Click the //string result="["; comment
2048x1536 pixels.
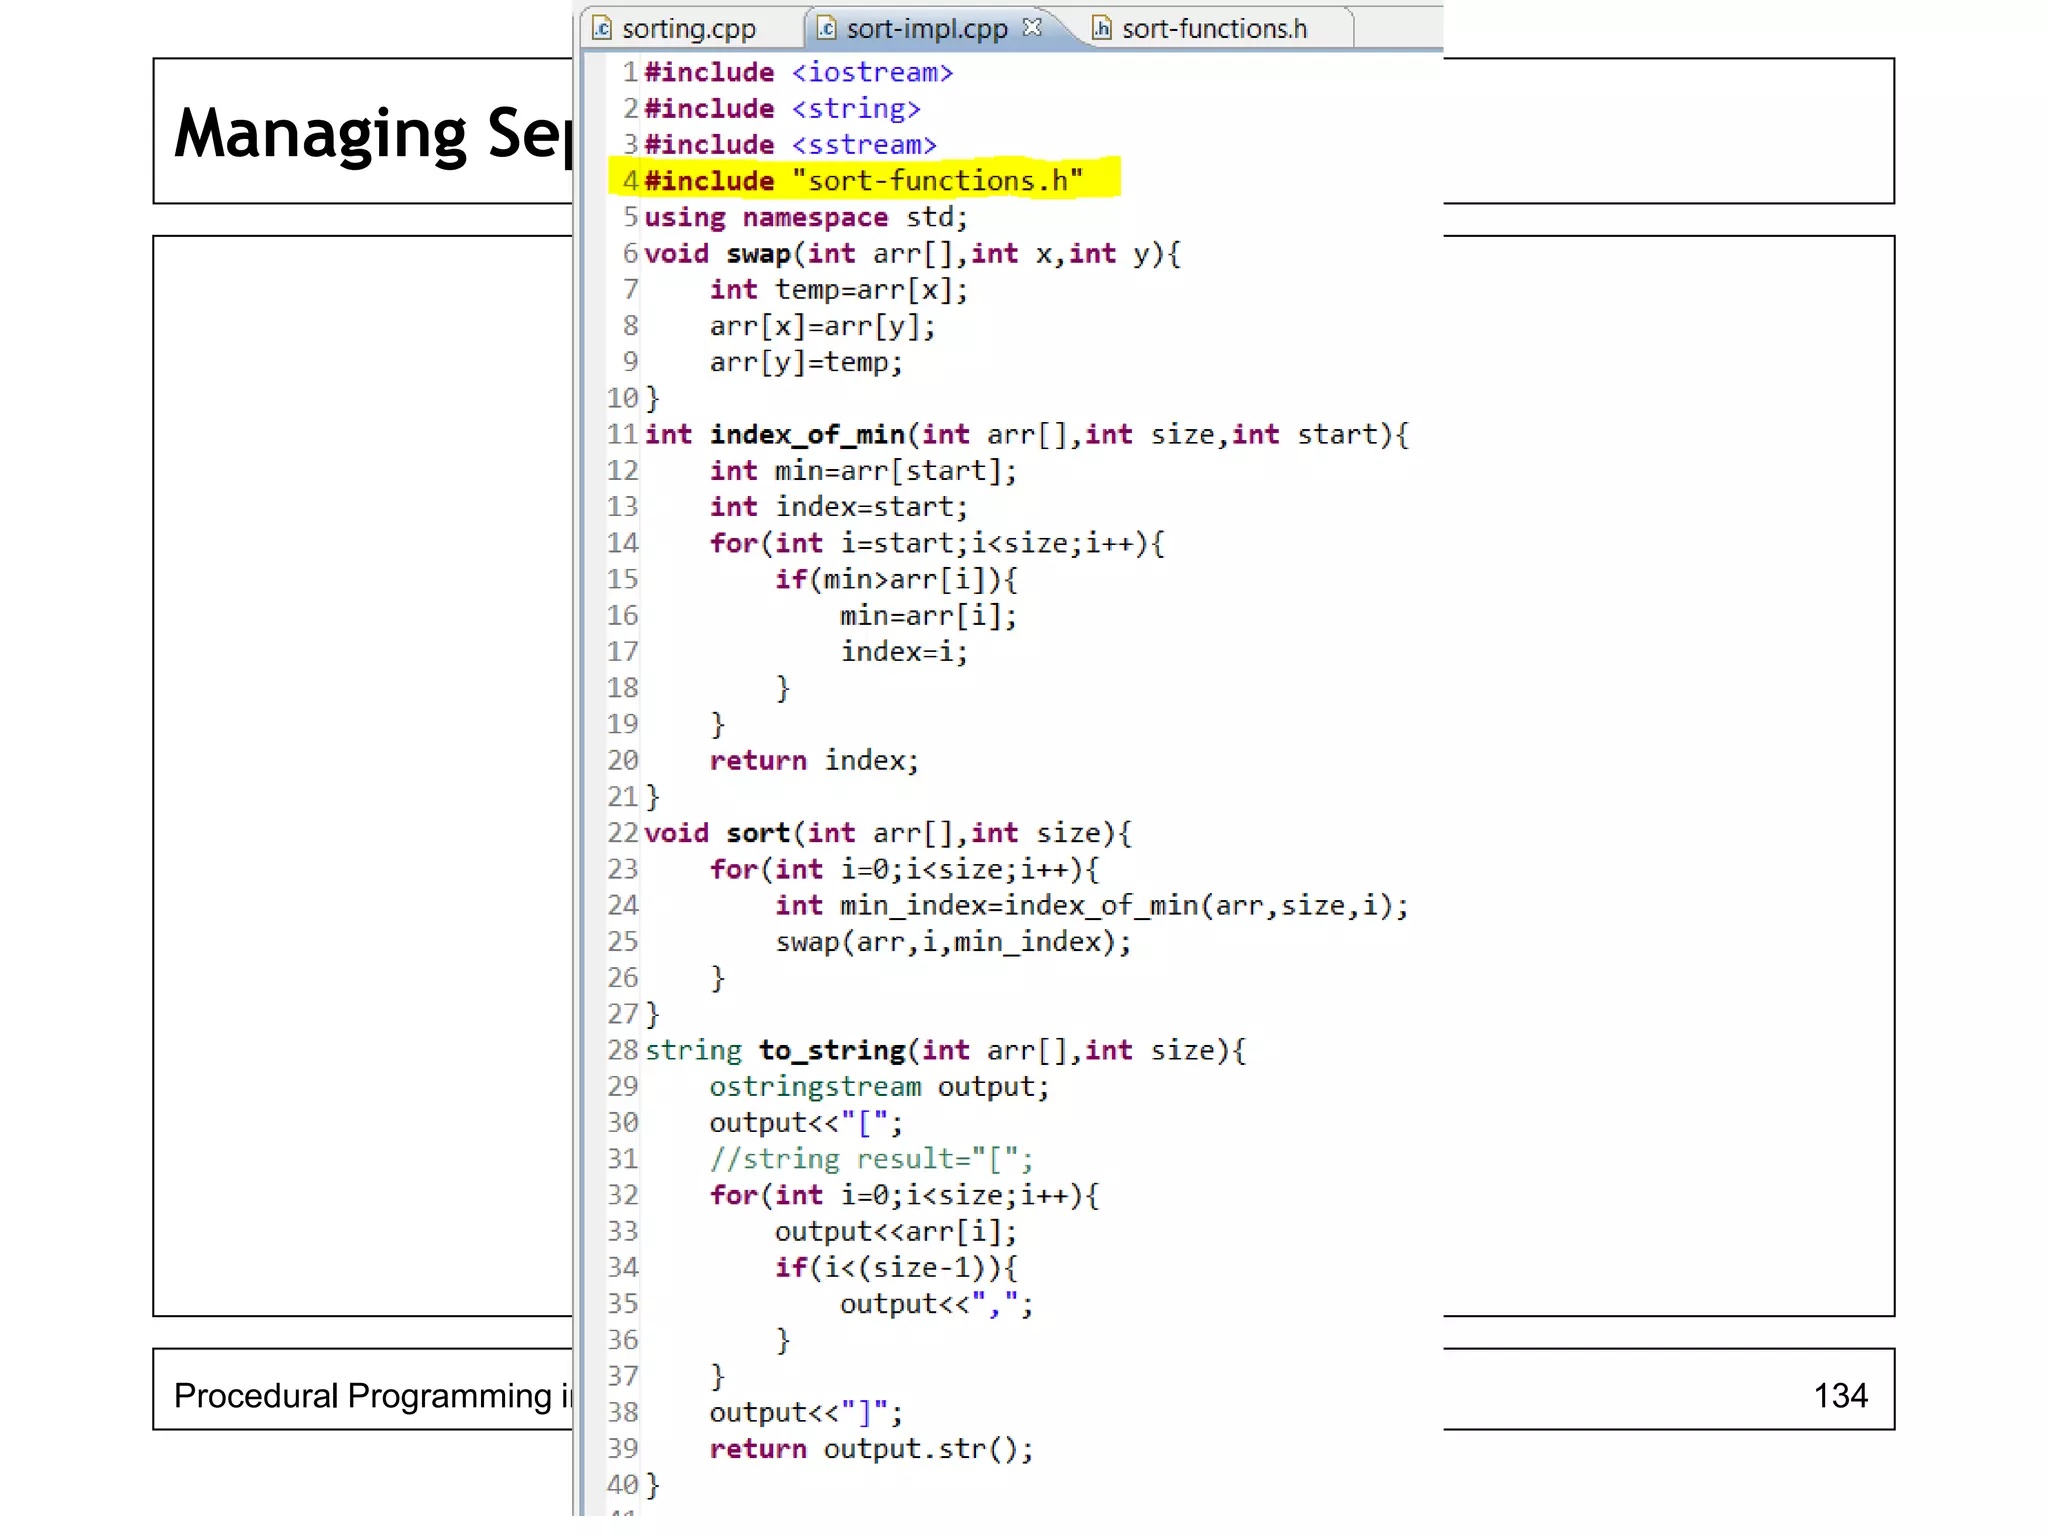871,1159
